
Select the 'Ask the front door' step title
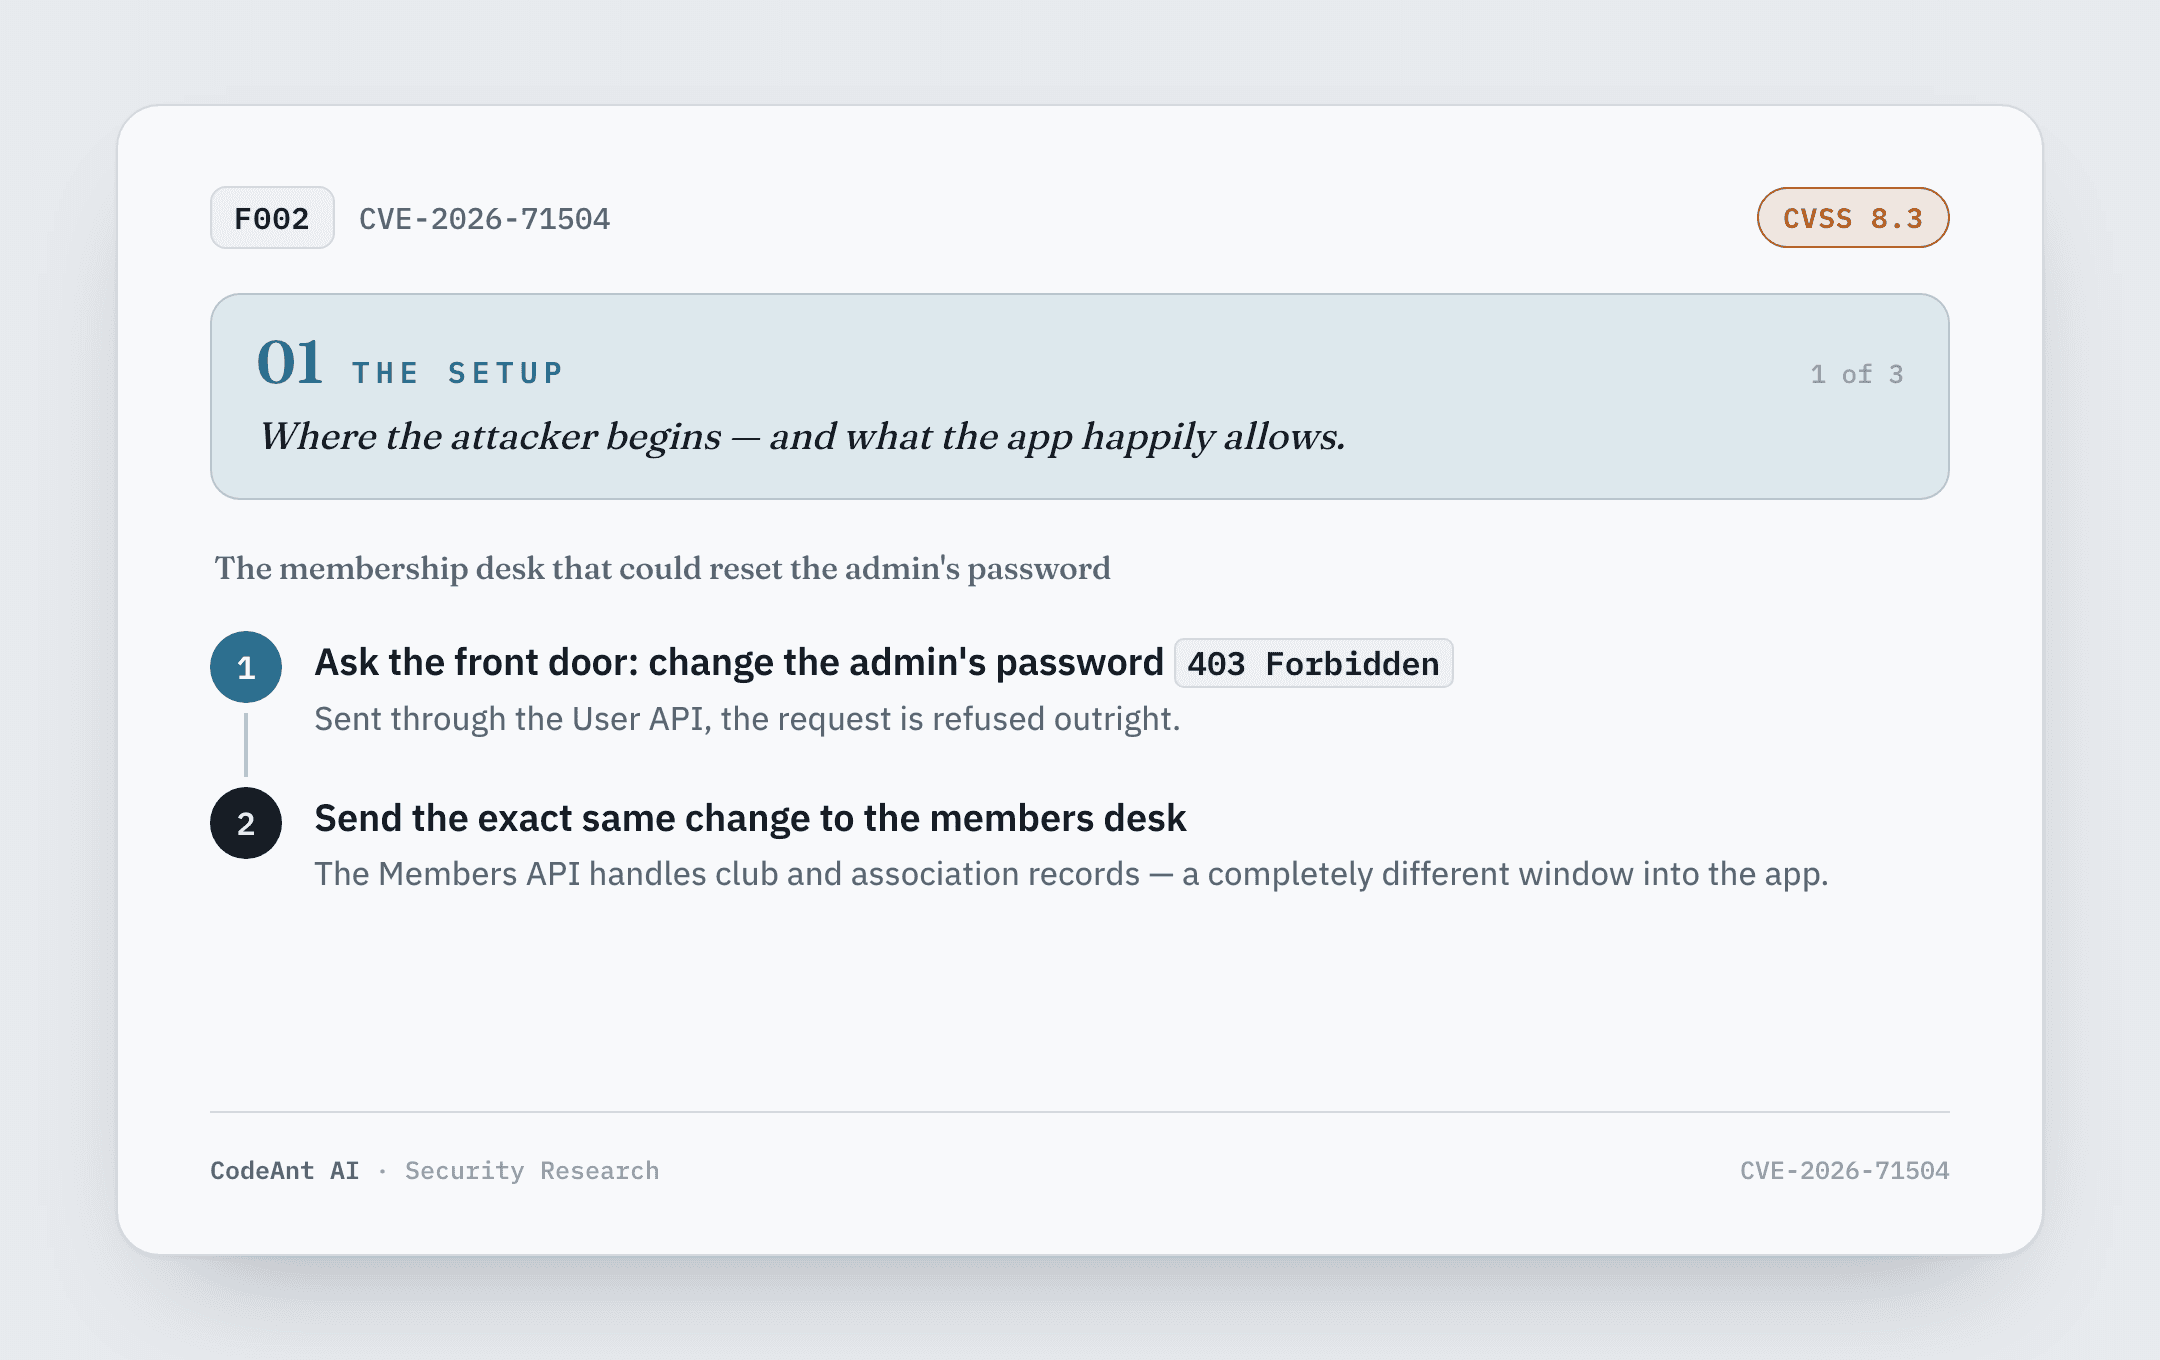tap(739, 663)
